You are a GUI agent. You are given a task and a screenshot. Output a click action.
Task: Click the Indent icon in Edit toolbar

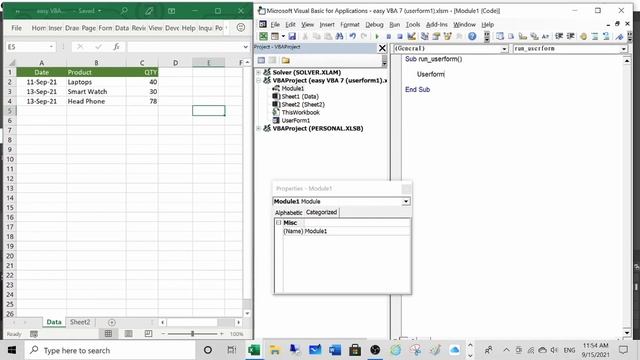(559, 36)
